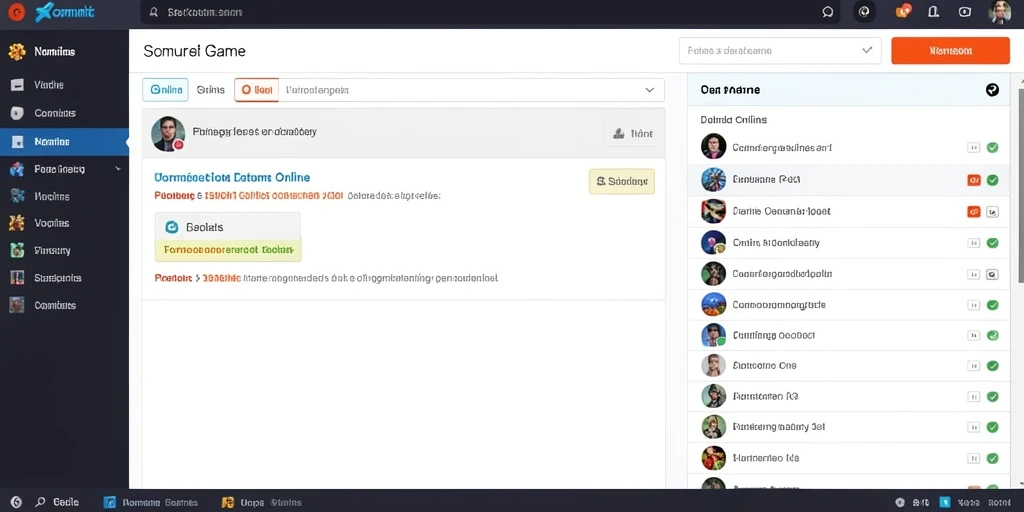Viewport: 1024px width, 512px height.
Task: Click small grey button on first online list row
Action: (973, 148)
